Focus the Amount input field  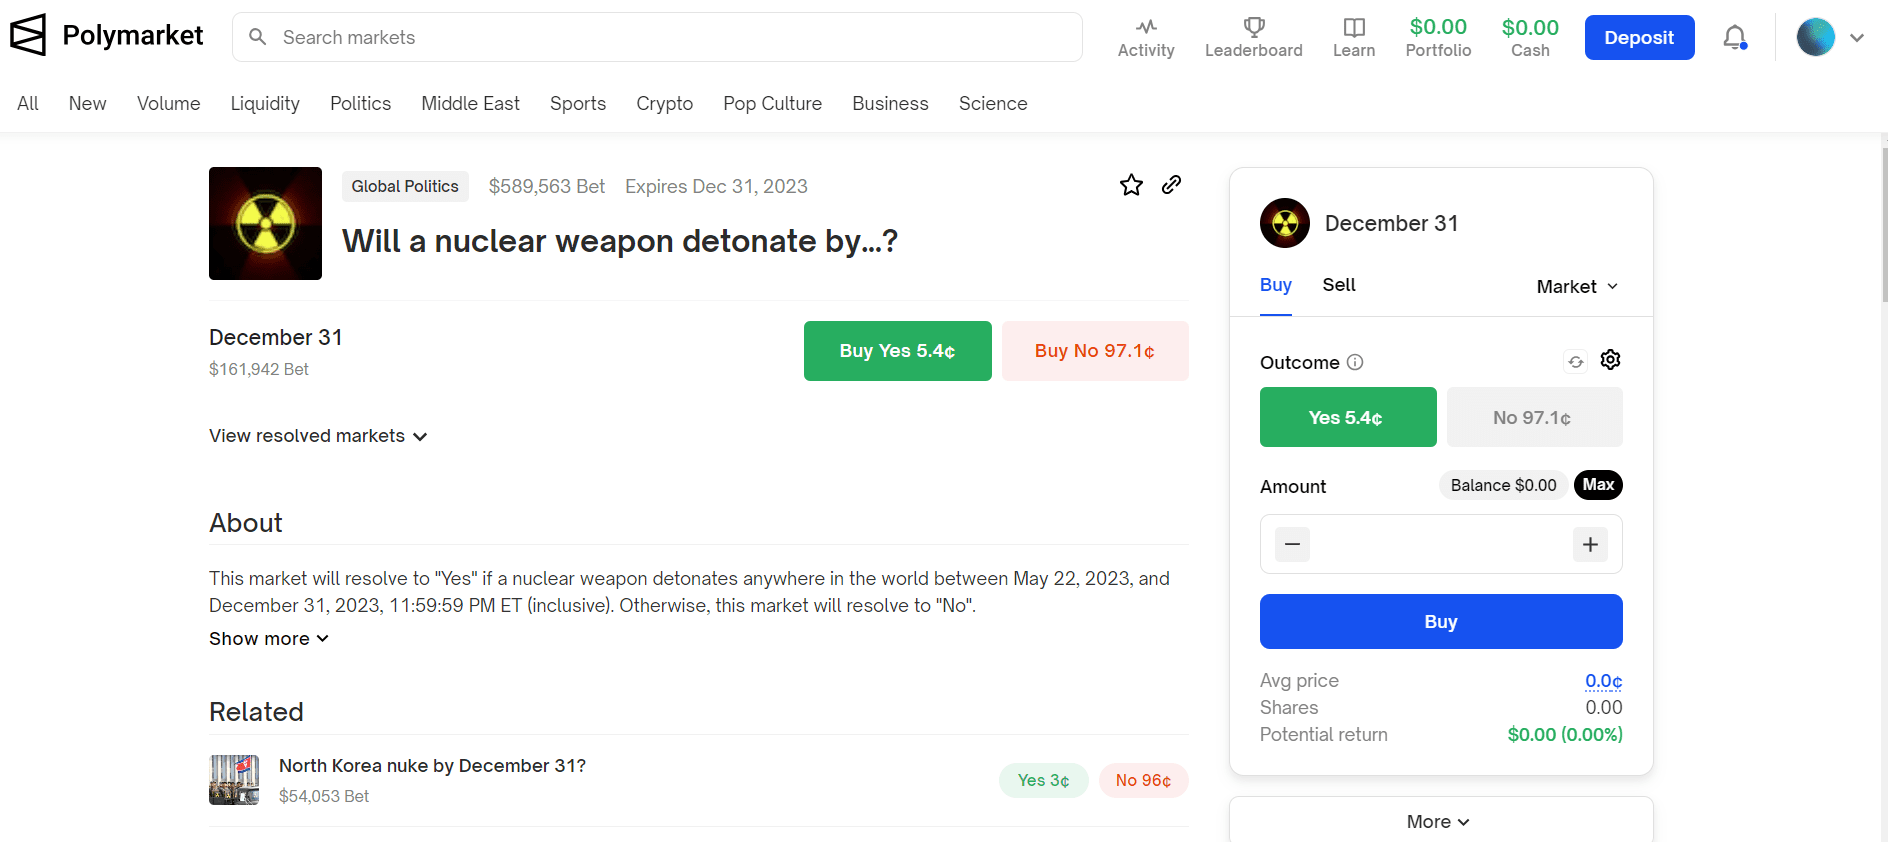(x=1441, y=544)
